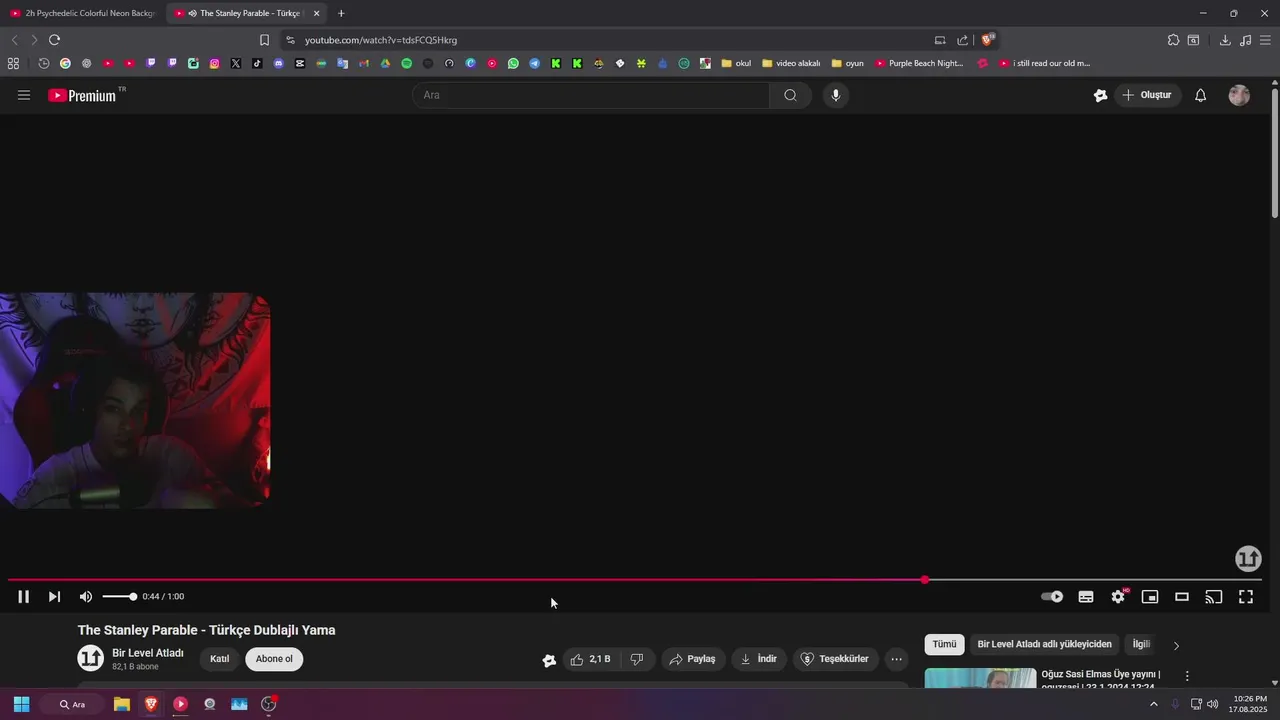Open YouTube notifications bell

coord(1201,95)
